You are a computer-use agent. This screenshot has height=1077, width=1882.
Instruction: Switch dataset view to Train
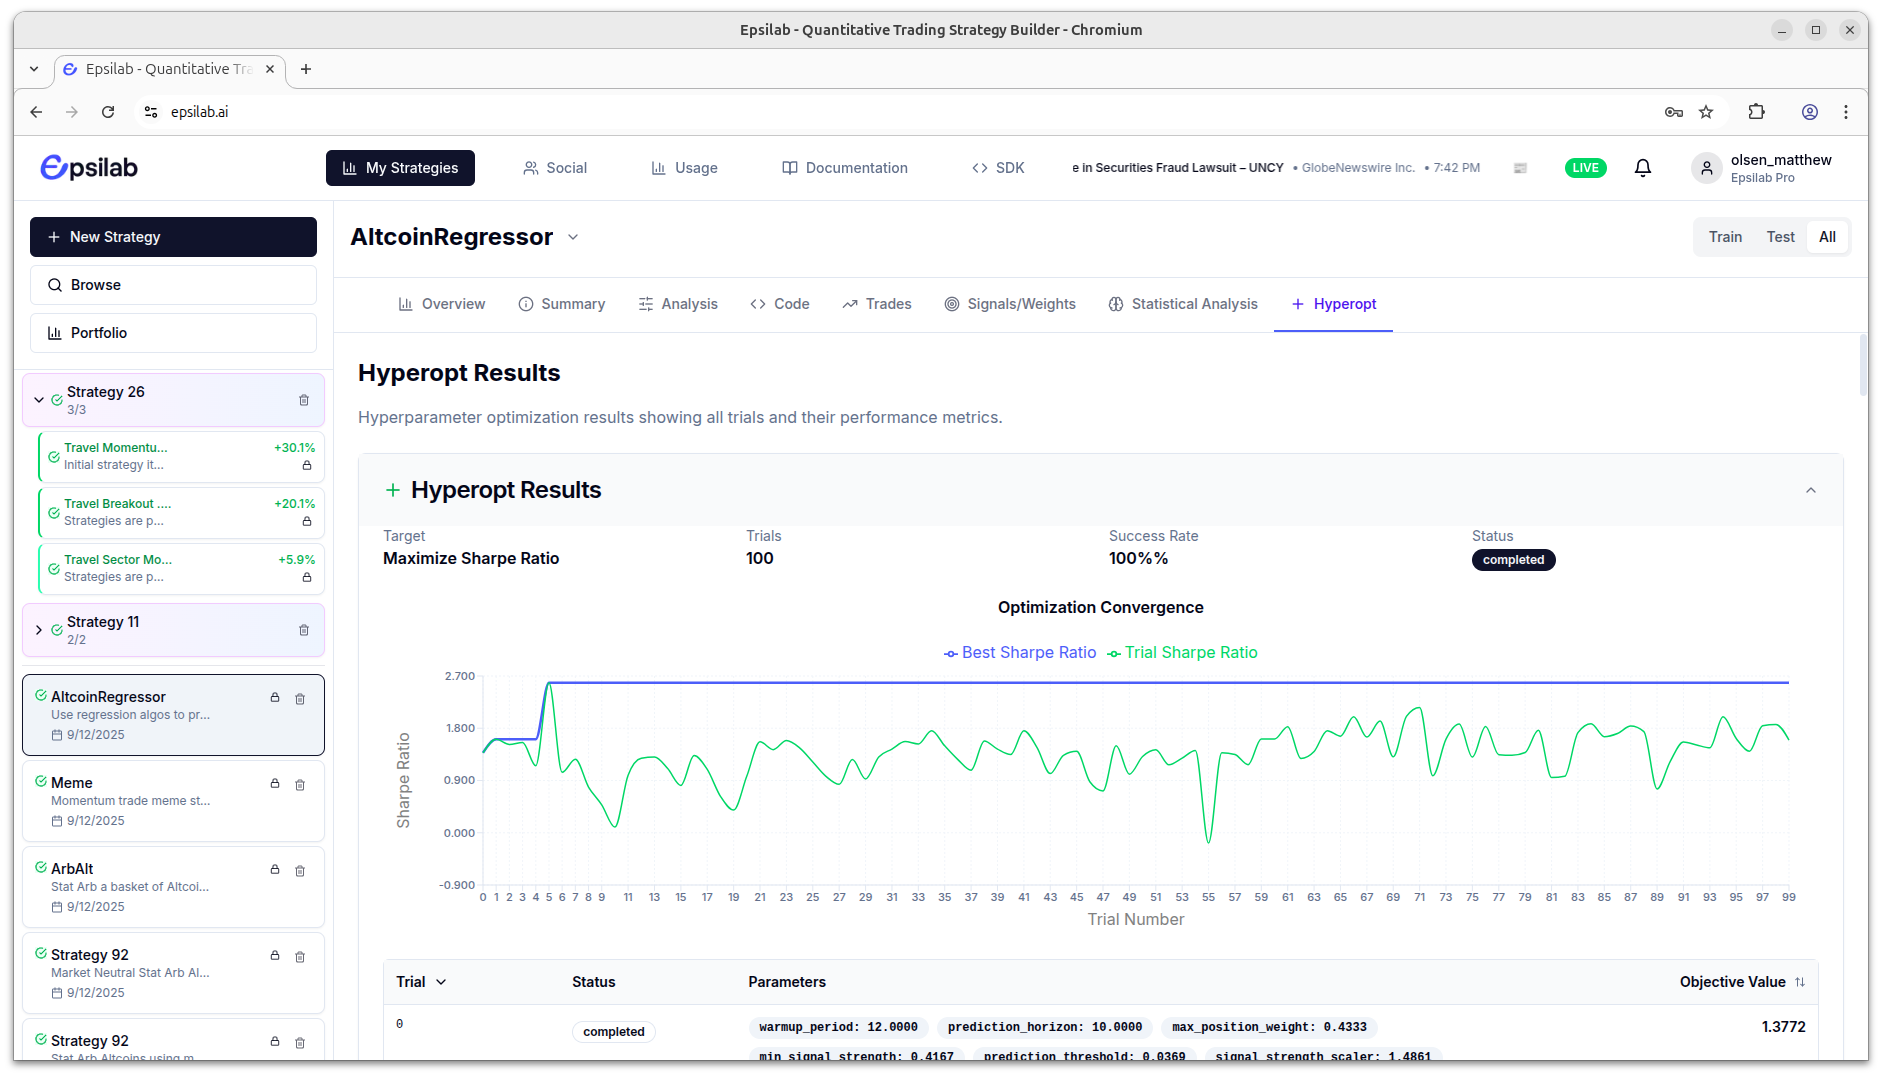[x=1725, y=237]
